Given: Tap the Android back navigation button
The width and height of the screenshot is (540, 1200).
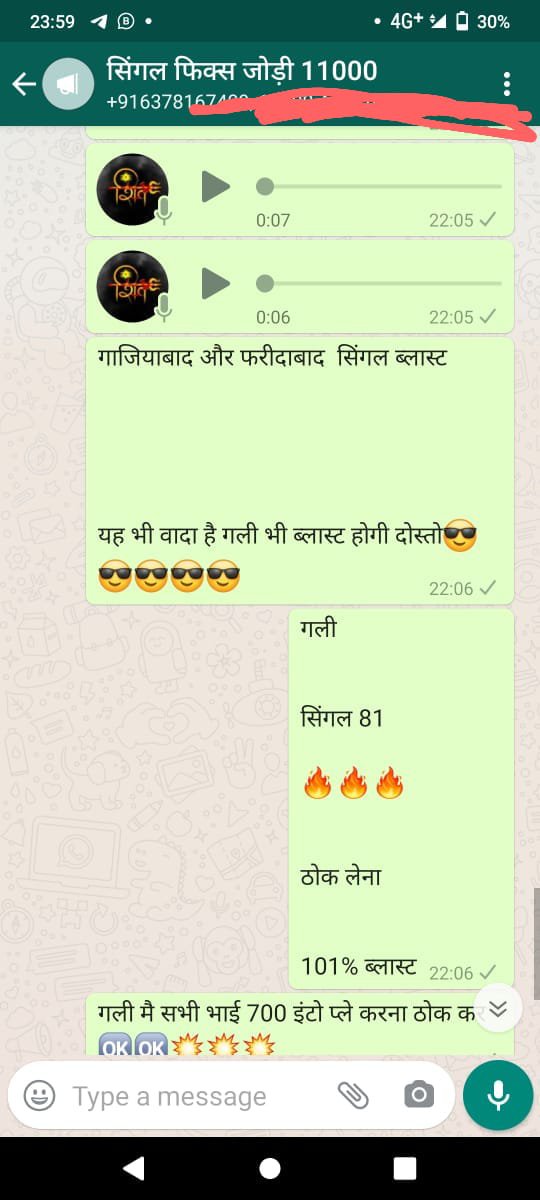Looking at the screenshot, I should tap(134, 1168).
